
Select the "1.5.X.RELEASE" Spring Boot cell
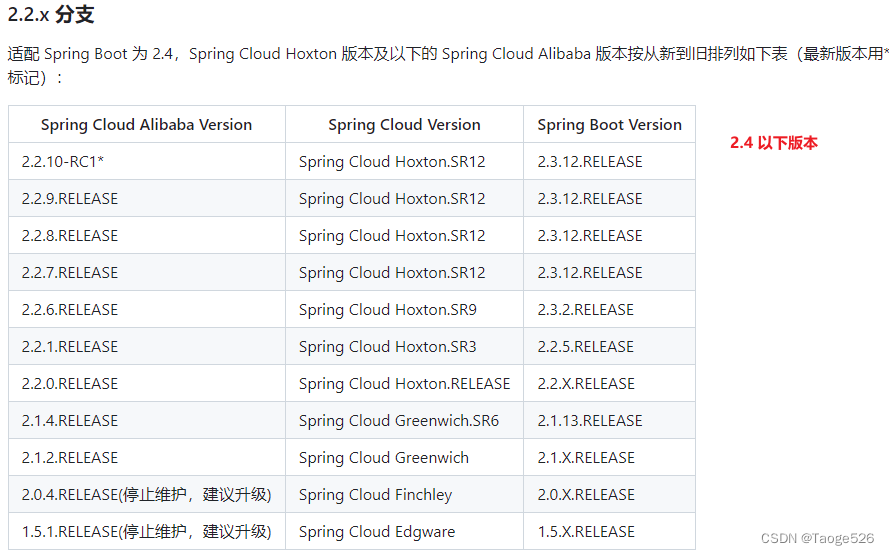click(x=609, y=532)
